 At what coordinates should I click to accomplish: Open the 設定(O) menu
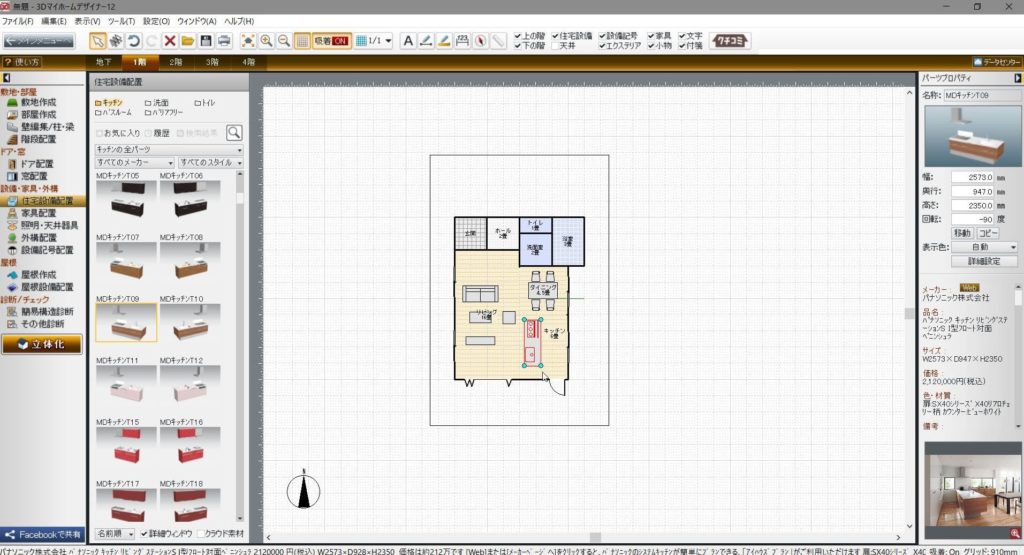(x=155, y=21)
